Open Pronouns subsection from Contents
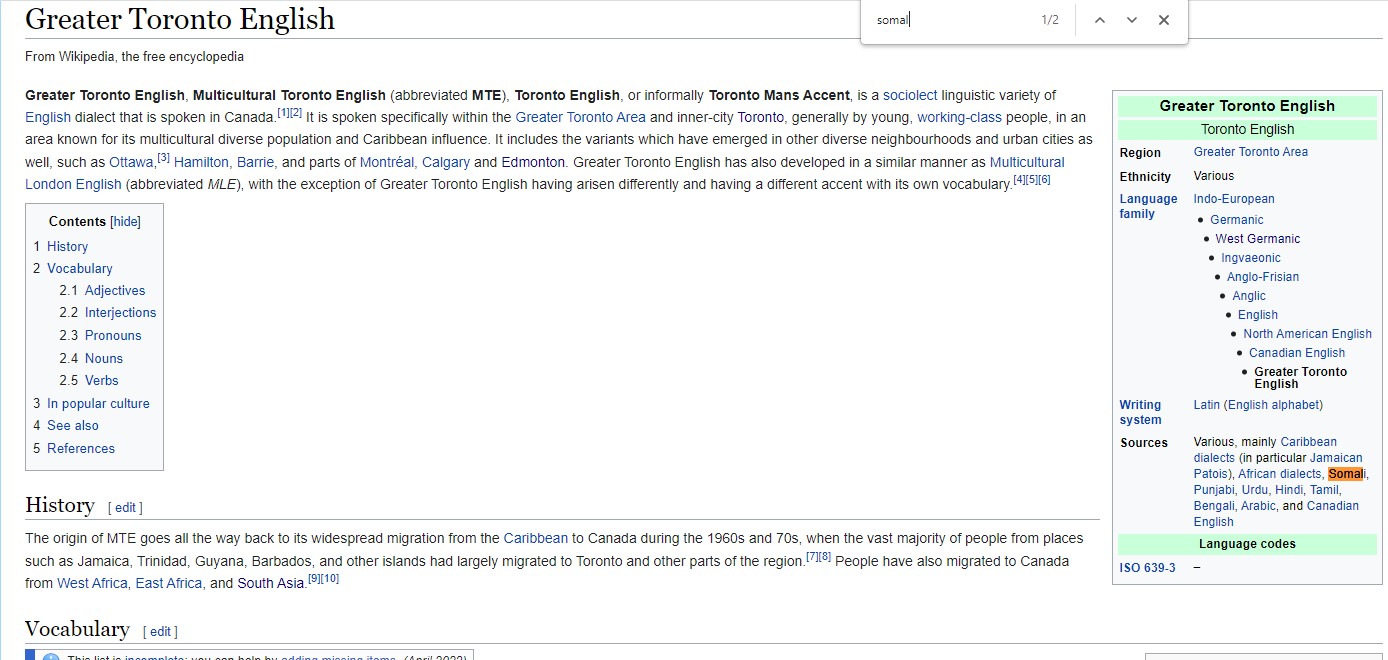1388x660 pixels. click(113, 335)
